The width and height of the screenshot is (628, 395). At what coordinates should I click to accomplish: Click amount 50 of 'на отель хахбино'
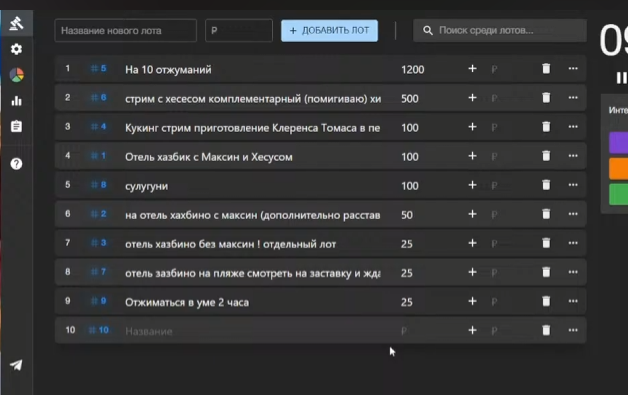pos(407,215)
